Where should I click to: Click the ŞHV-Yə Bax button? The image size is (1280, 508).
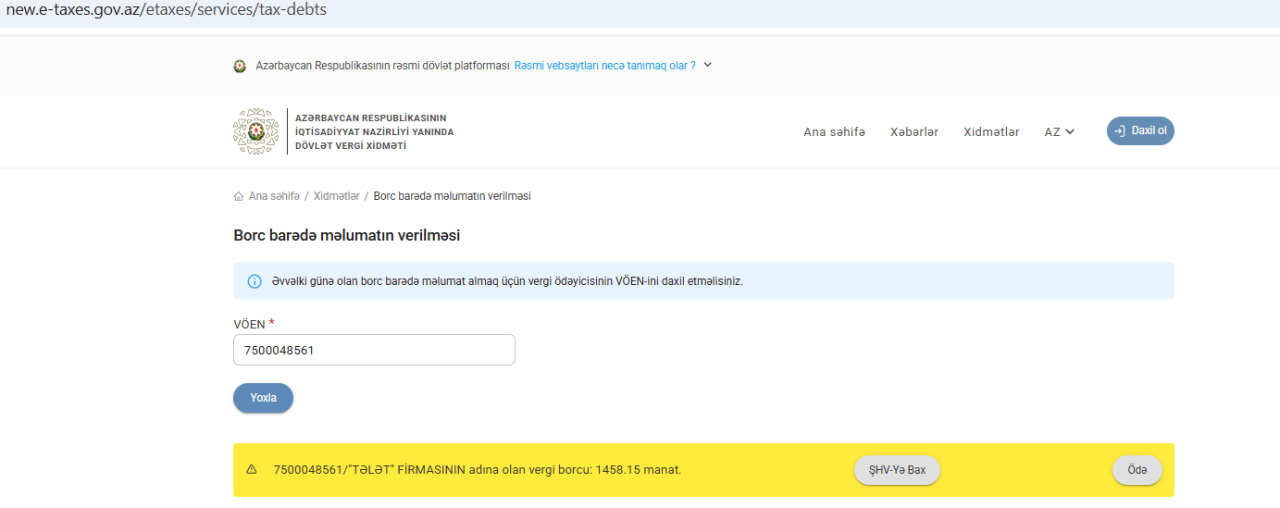pos(897,470)
